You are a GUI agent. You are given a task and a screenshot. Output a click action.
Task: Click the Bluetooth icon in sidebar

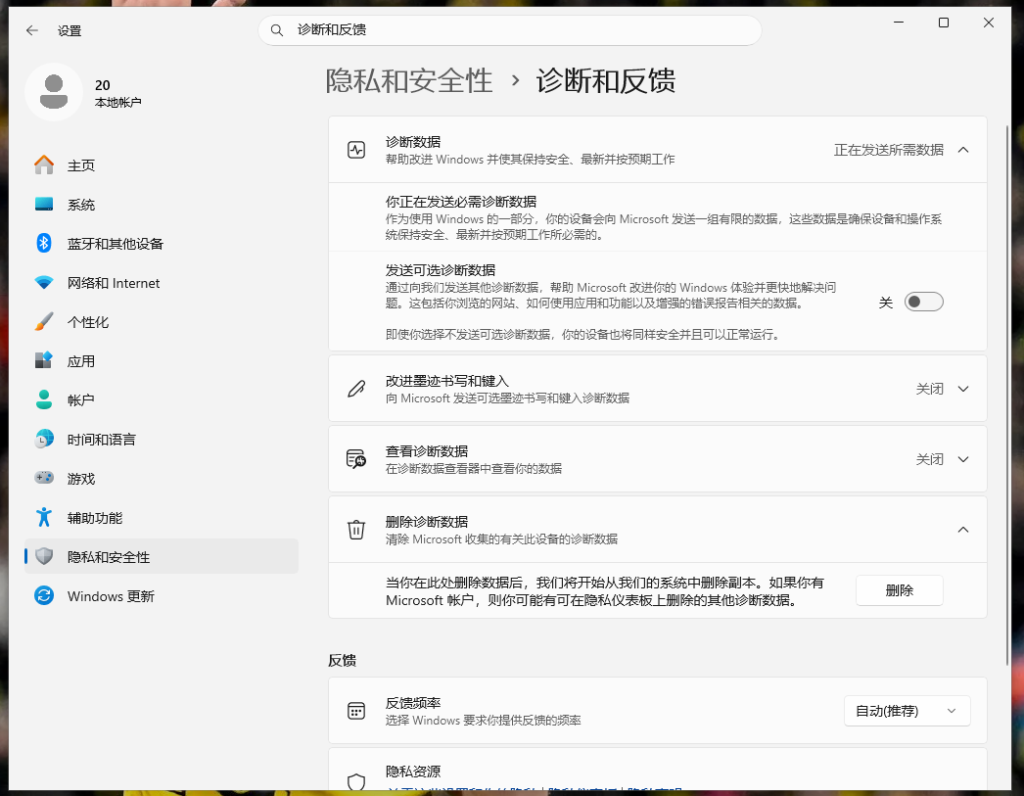(x=44, y=243)
